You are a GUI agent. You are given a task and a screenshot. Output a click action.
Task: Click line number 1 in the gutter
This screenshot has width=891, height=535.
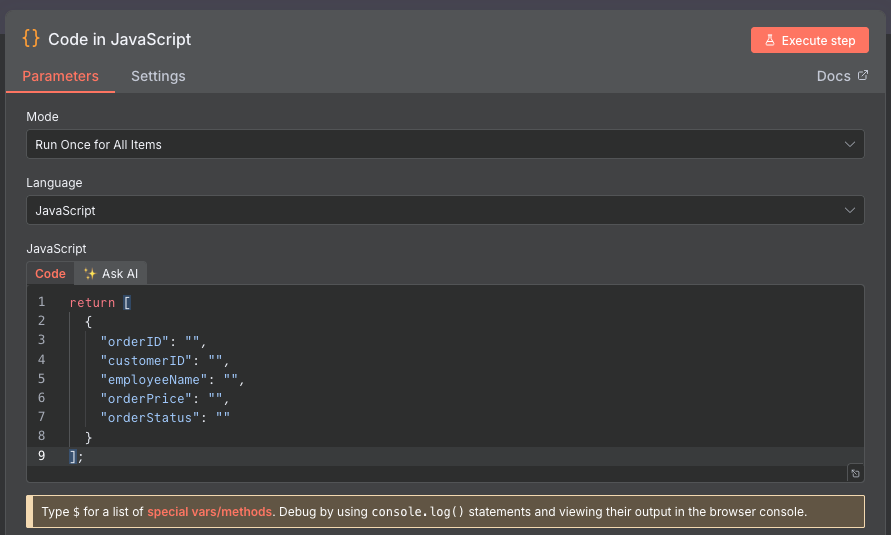(x=41, y=302)
